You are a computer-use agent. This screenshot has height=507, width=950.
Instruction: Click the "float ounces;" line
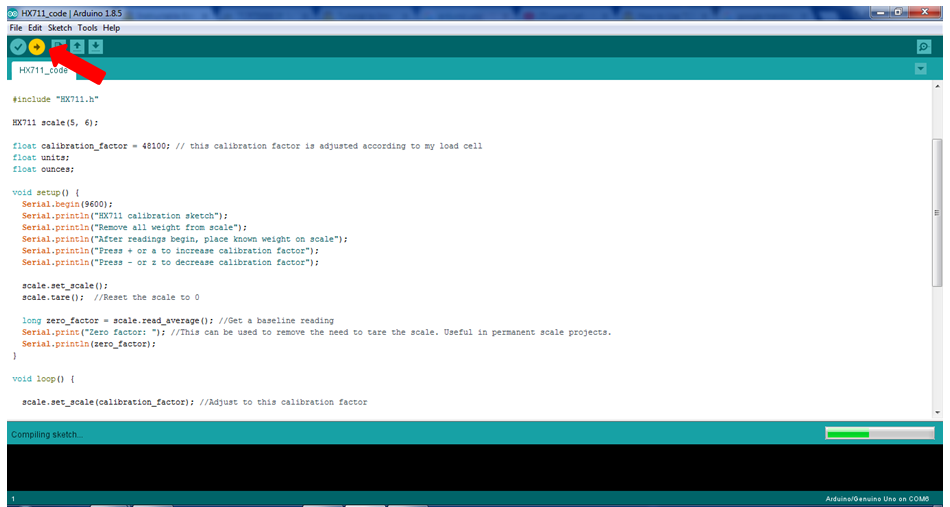[43, 169]
